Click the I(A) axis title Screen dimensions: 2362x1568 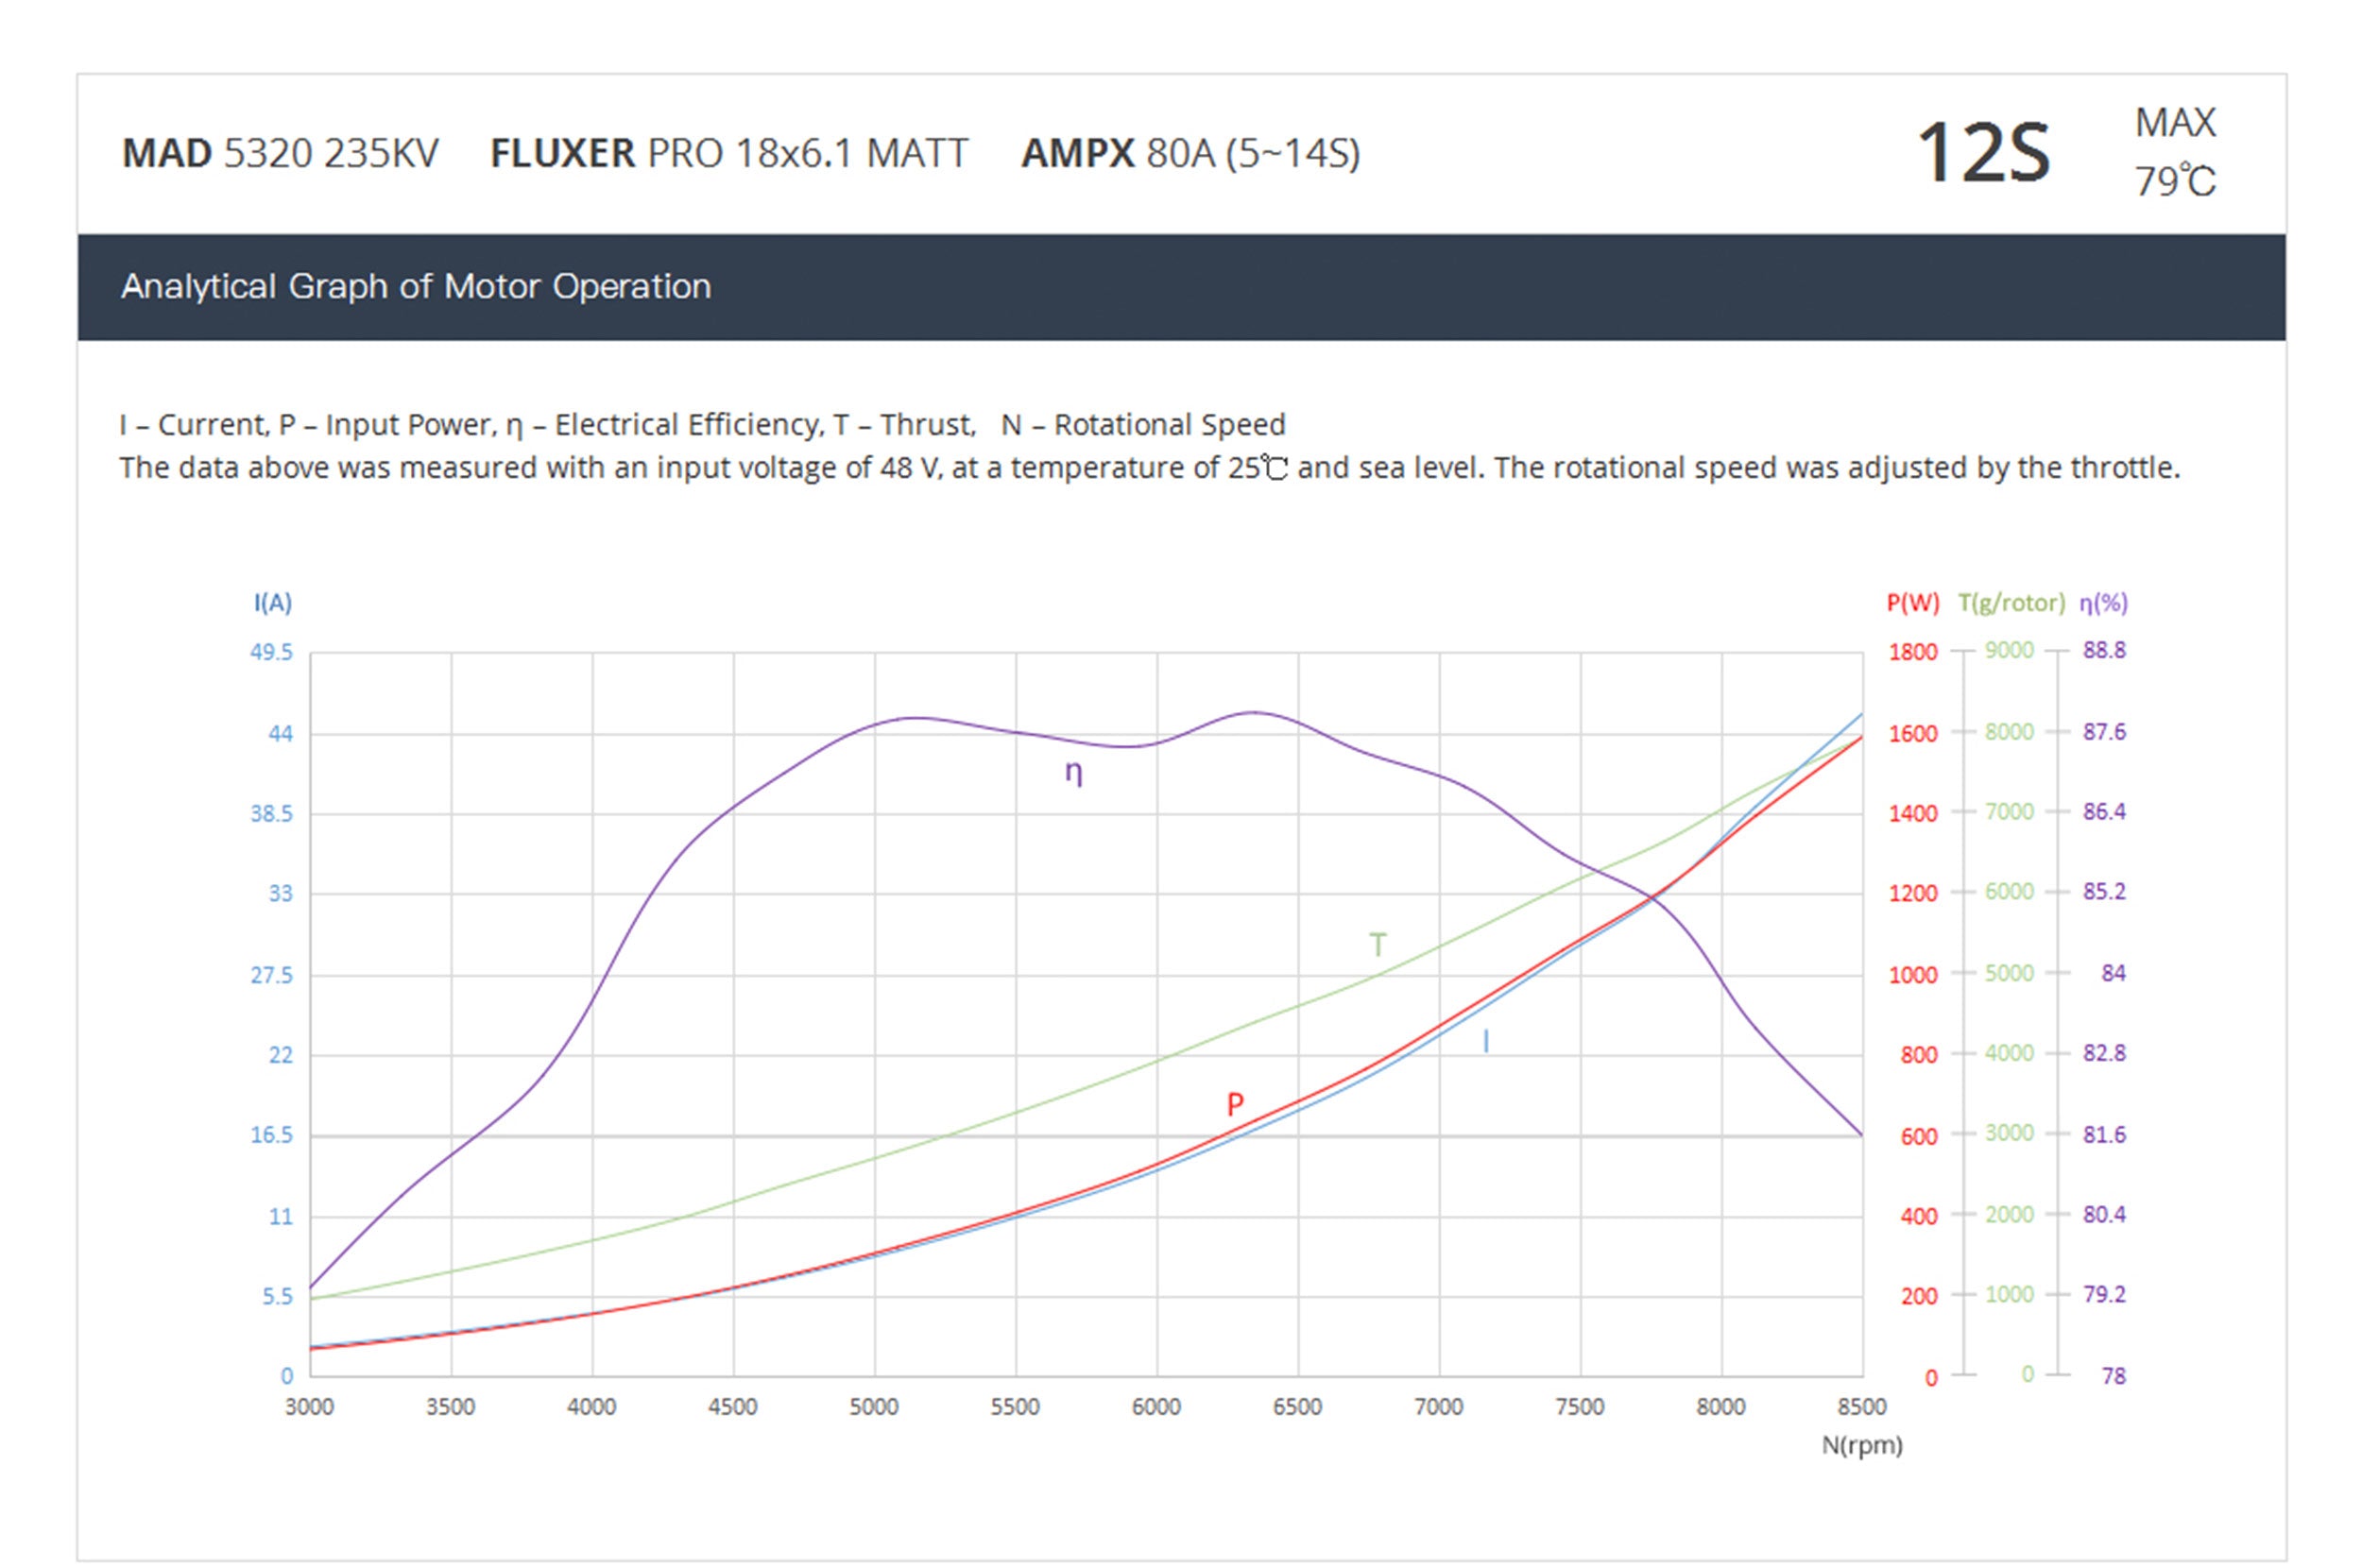click(272, 603)
